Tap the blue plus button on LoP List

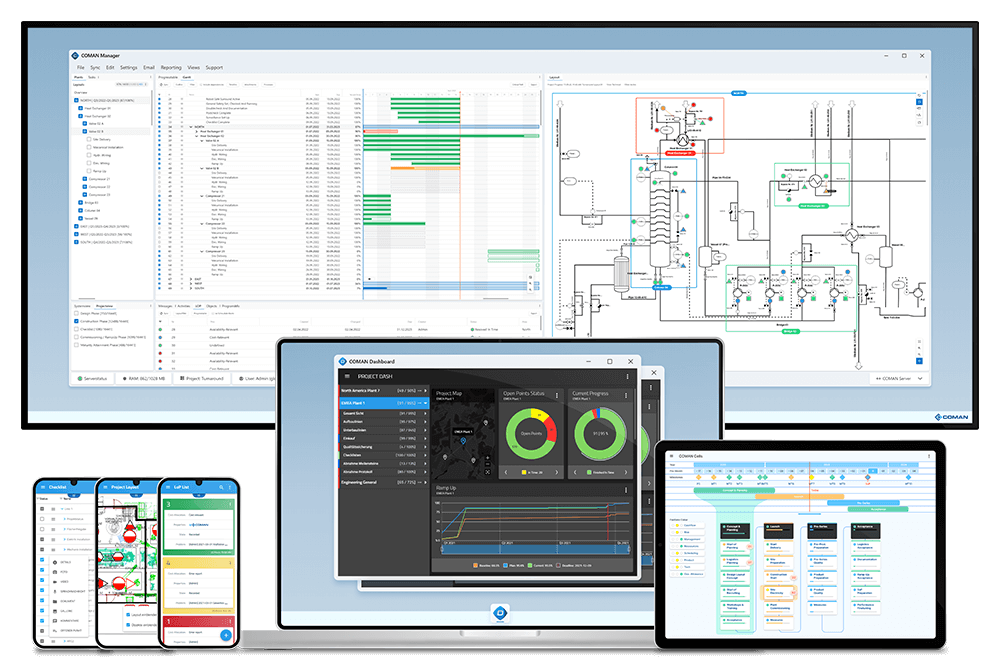[226, 634]
